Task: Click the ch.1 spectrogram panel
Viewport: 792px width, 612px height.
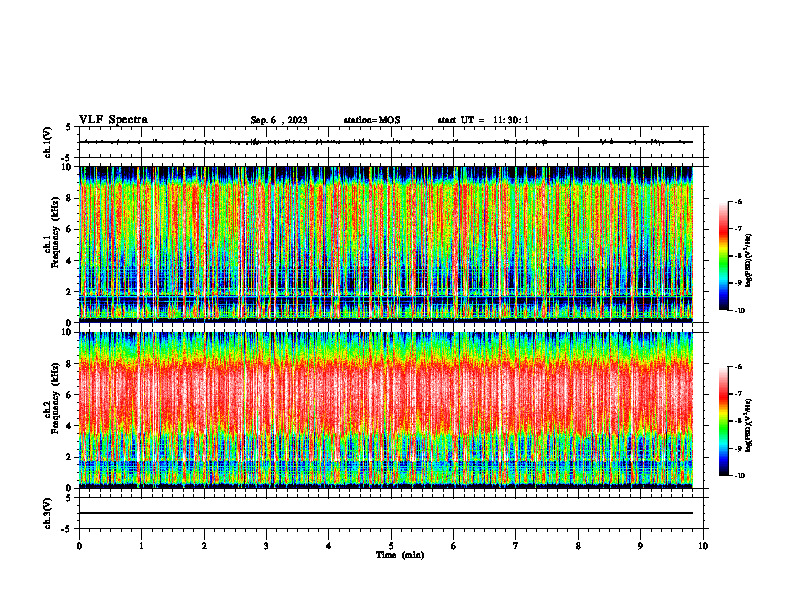Action: point(386,244)
